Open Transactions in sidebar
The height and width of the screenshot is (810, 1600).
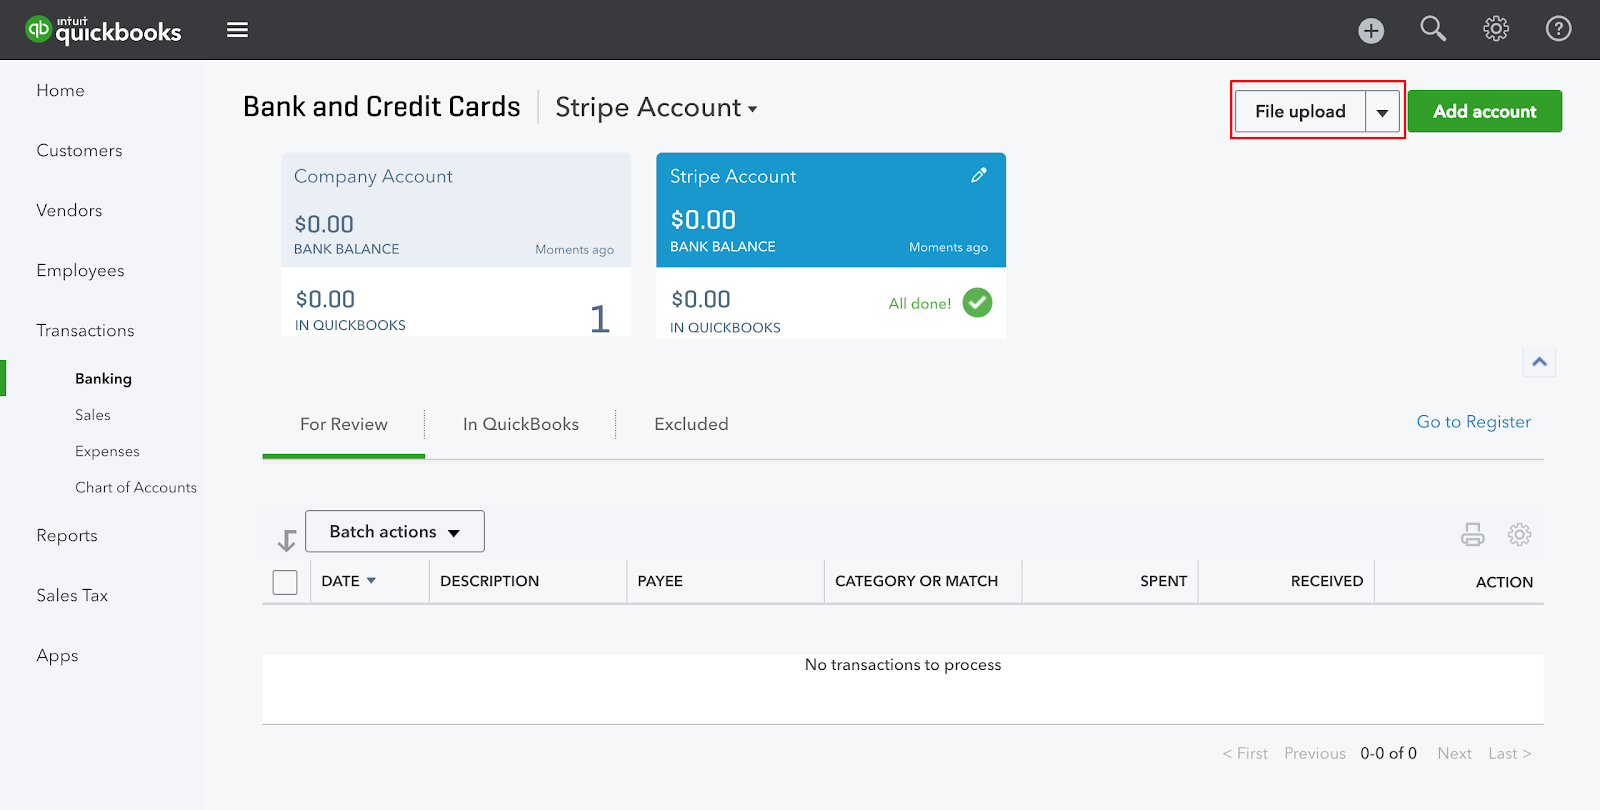tap(85, 331)
